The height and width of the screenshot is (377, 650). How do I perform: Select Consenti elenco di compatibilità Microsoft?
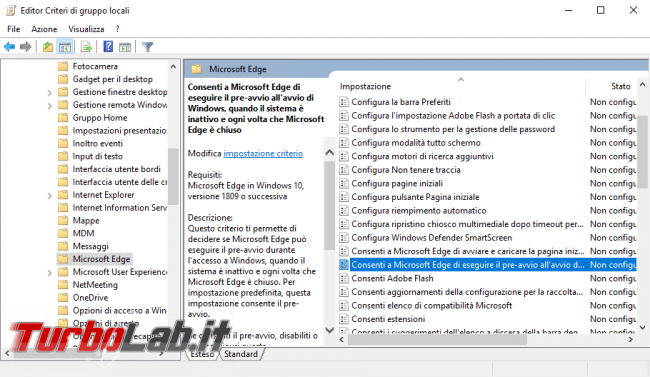coord(432,306)
